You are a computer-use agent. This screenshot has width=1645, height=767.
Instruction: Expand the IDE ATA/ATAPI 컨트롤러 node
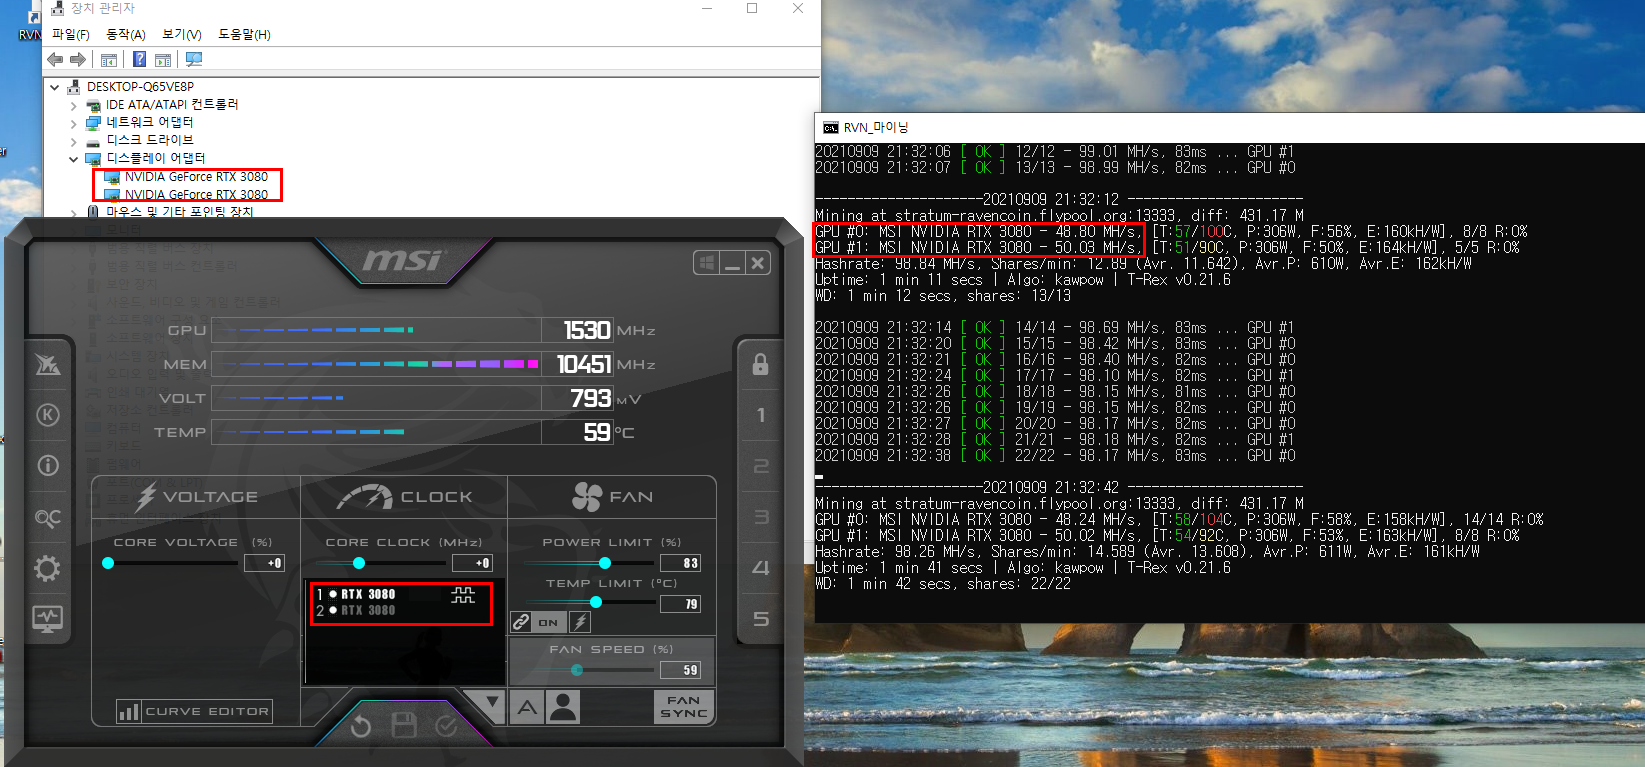[x=73, y=105]
